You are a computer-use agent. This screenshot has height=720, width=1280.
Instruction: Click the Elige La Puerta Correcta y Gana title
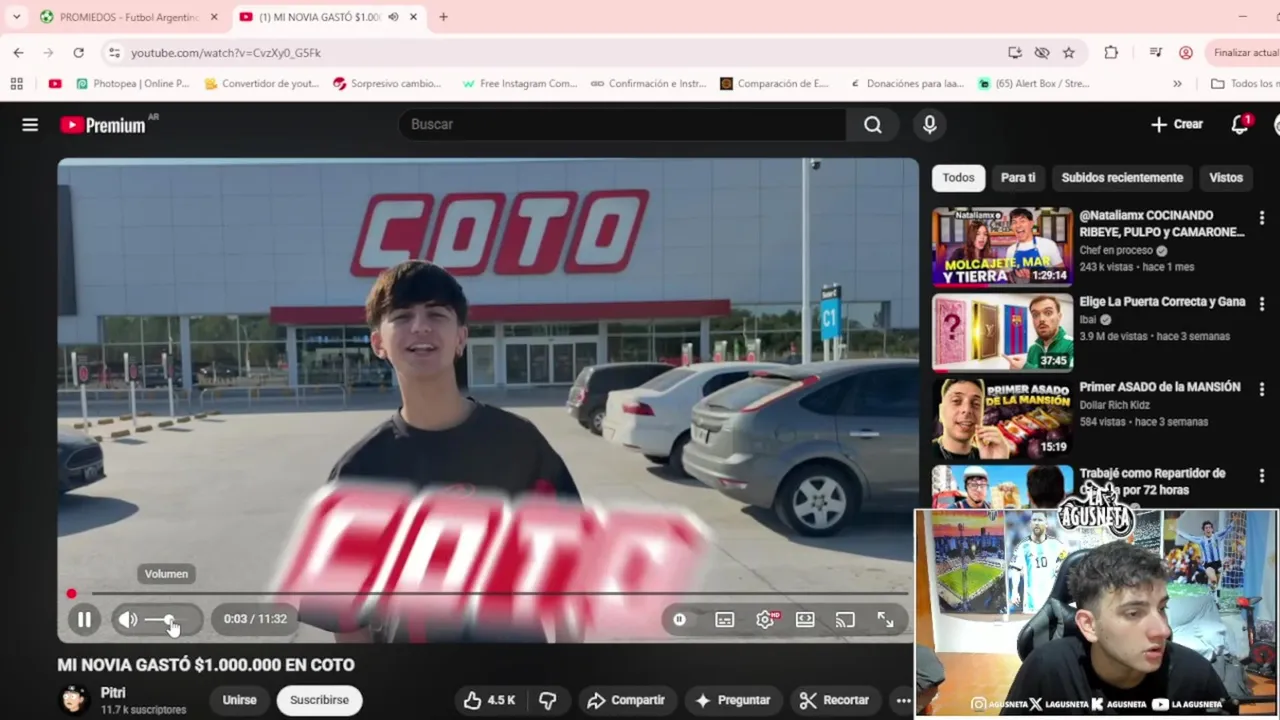pyautogui.click(x=1162, y=302)
